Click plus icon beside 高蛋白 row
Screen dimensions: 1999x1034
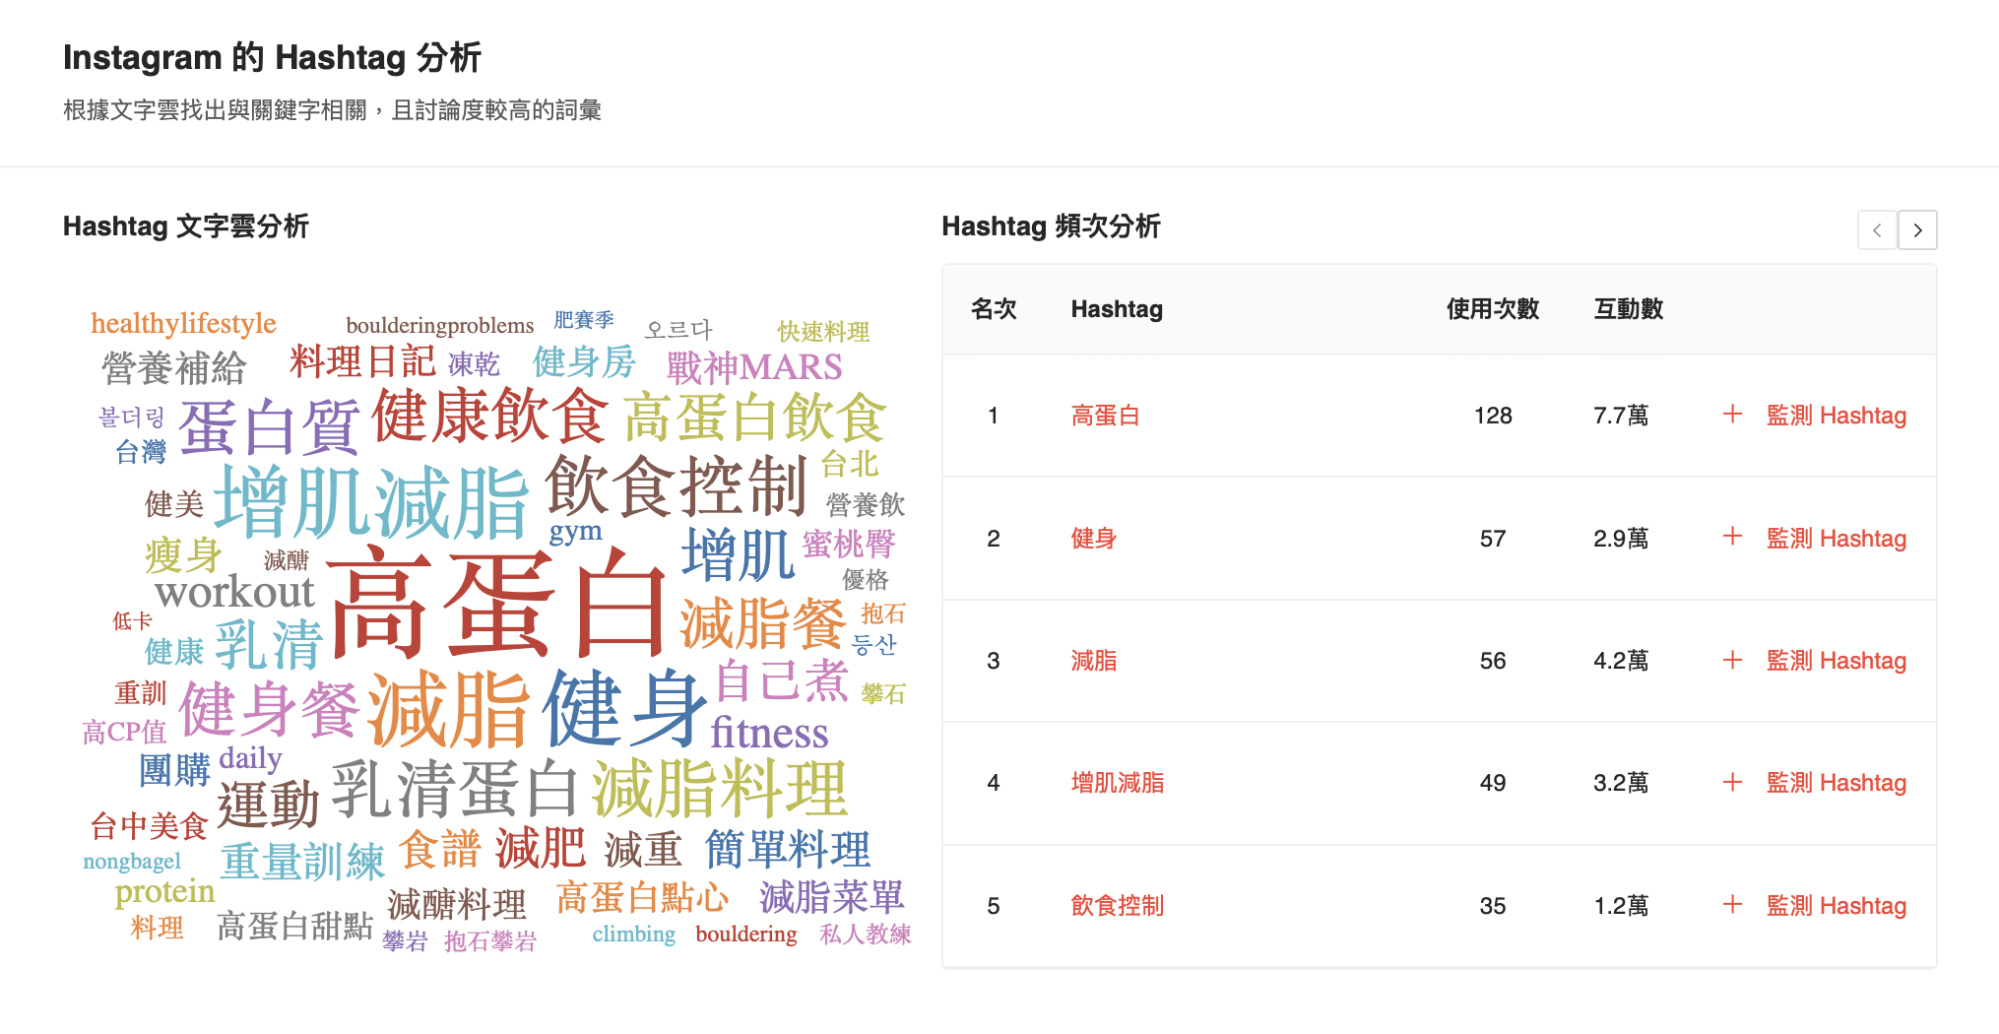(x=1732, y=415)
